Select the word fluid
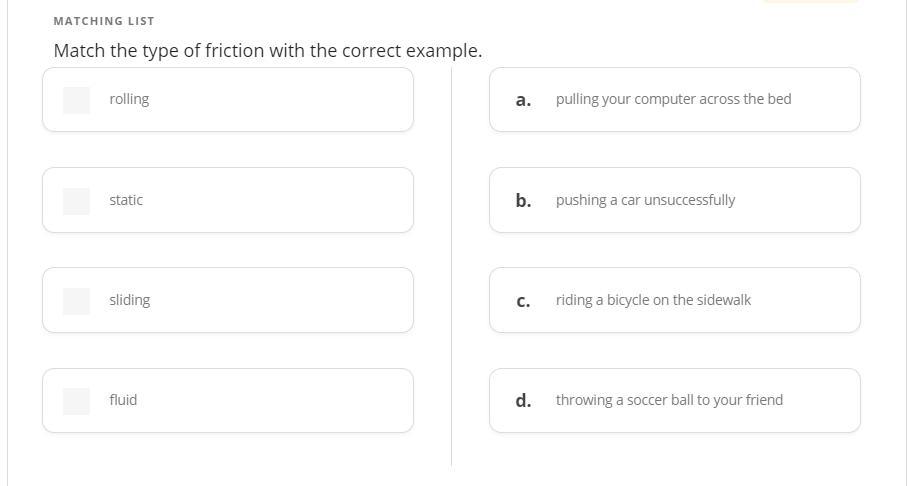Viewport: 907px width, 486px height. tap(123, 400)
